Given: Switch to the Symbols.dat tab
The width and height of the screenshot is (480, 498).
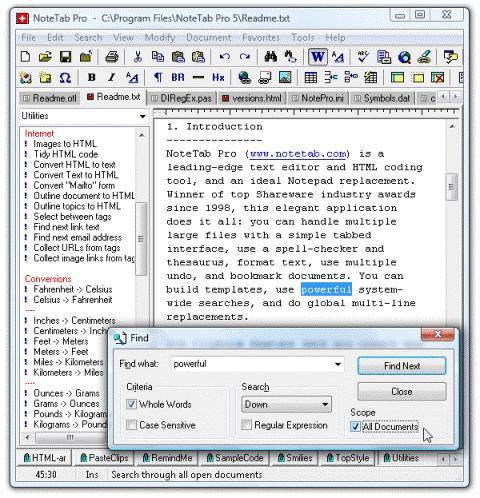Looking at the screenshot, I should (382, 99).
